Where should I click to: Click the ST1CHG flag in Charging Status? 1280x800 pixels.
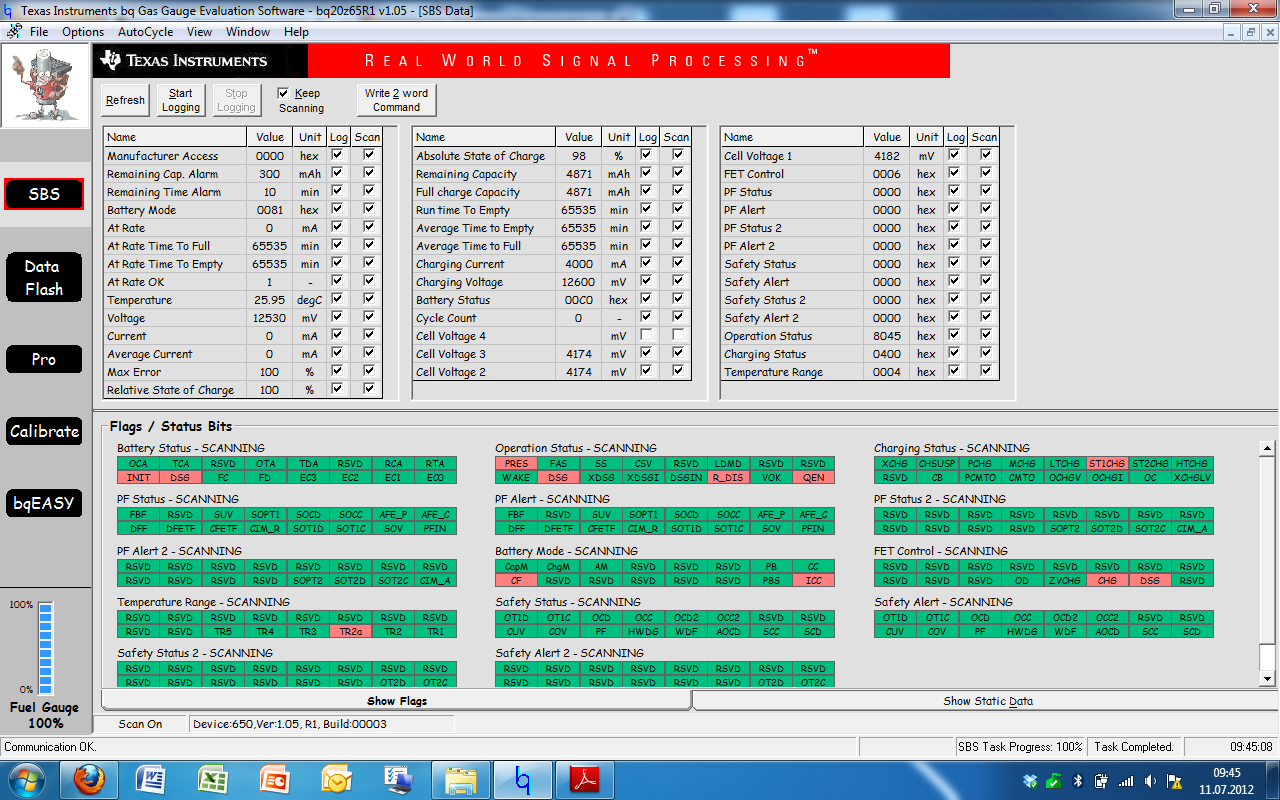[x=1107, y=464]
